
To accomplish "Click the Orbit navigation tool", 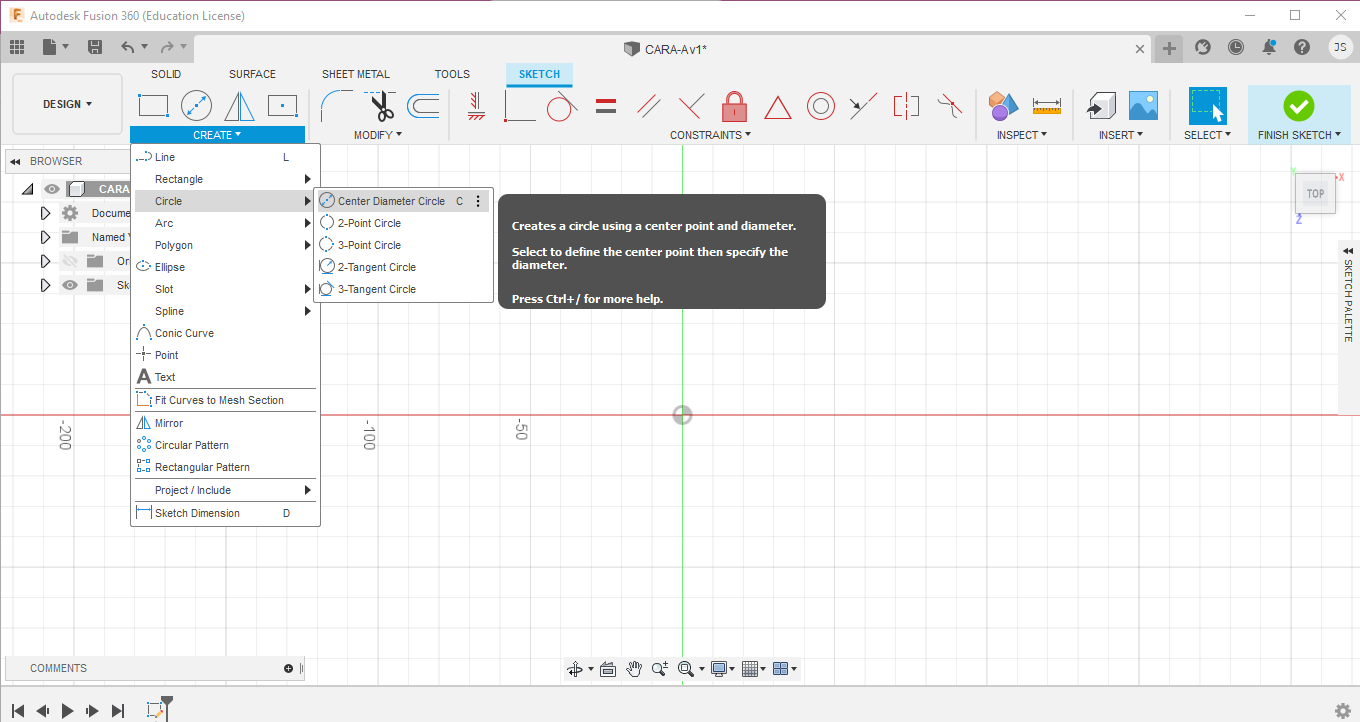I will click(575, 669).
